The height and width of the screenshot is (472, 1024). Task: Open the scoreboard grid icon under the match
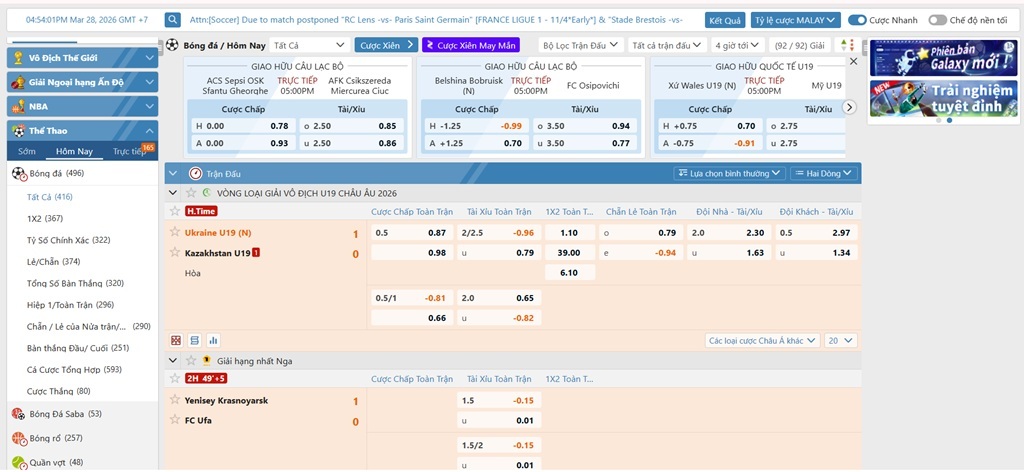click(176, 341)
